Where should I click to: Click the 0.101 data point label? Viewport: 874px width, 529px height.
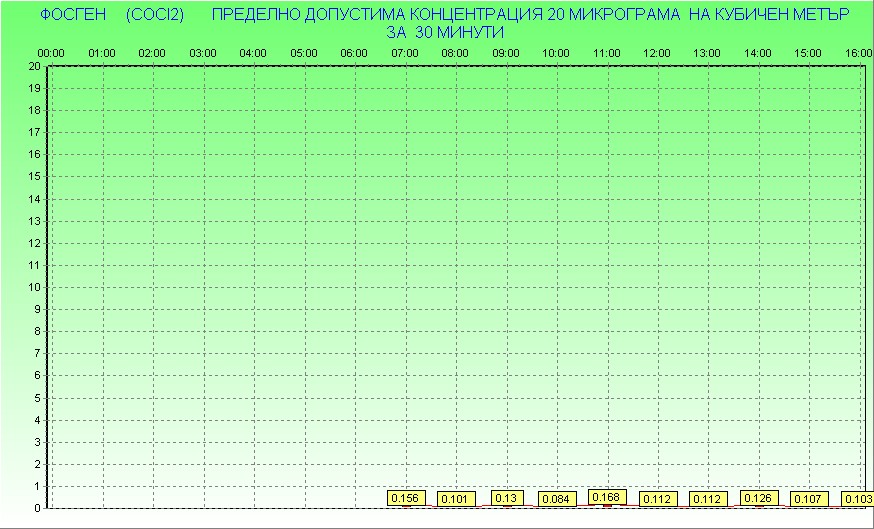pos(455,499)
